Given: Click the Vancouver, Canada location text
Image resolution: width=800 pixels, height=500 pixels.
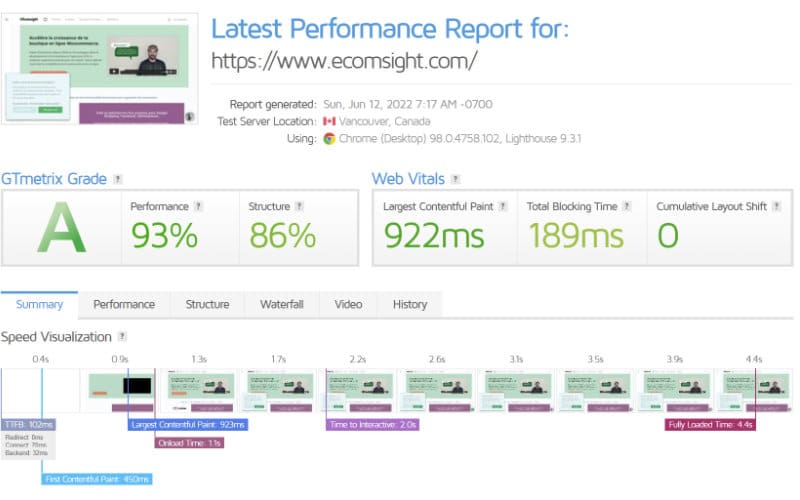Looking at the screenshot, I should [x=385, y=121].
